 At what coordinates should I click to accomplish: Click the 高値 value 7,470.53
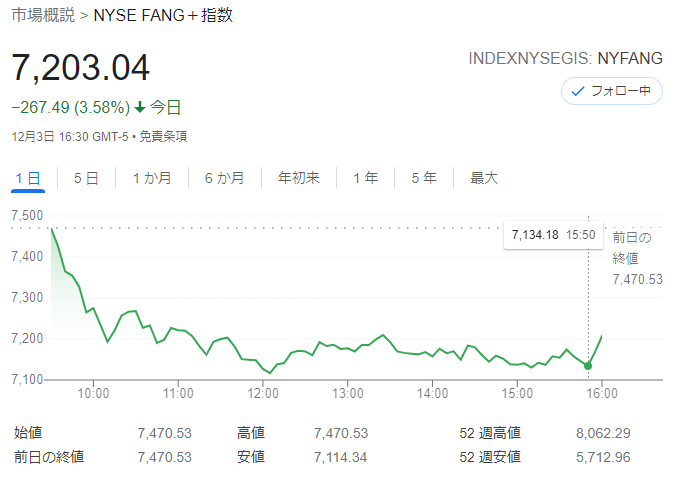pyautogui.click(x=341, y=433)
